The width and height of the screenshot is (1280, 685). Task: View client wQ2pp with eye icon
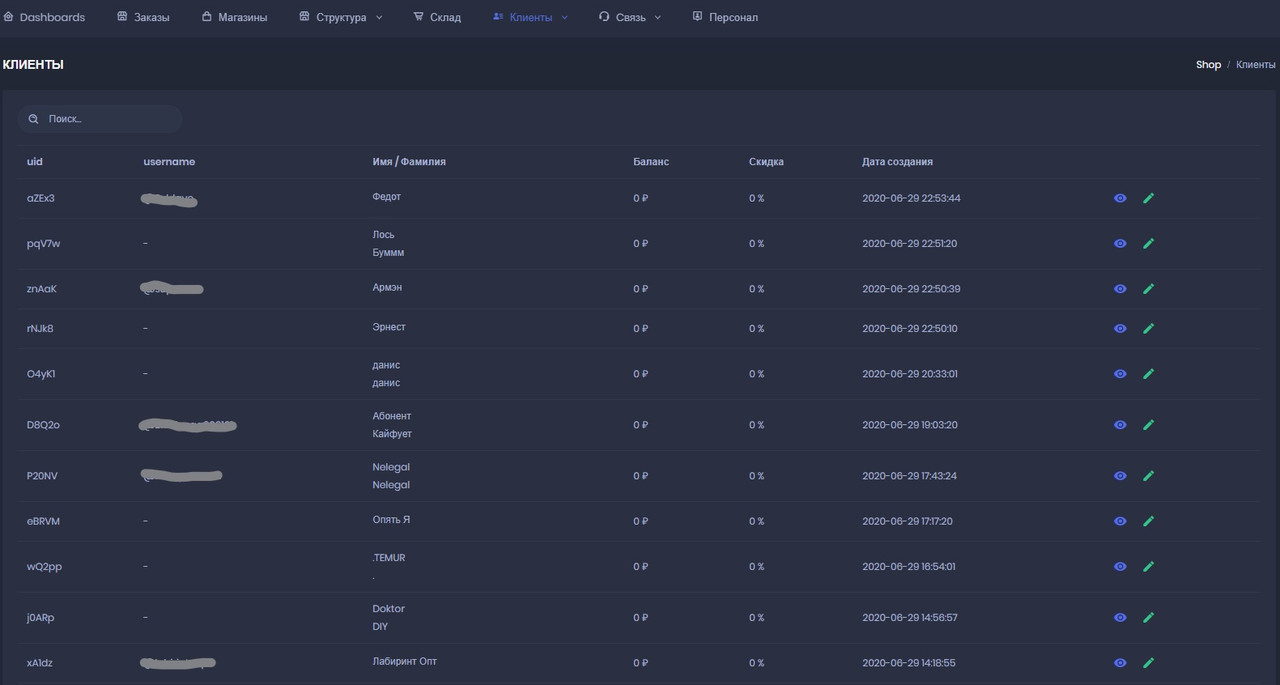tap(1120, 567)
